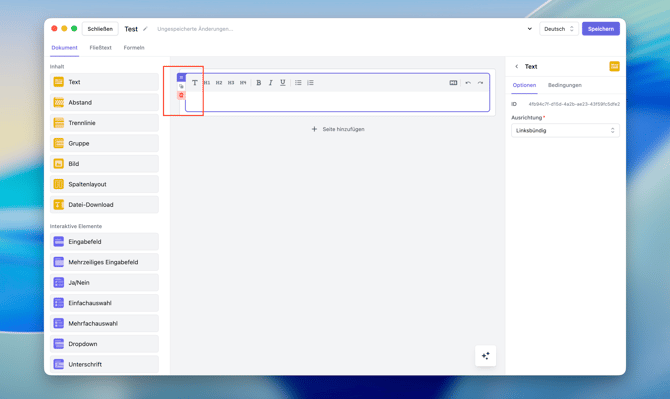Select the paragraph text style icon
670x399 pixels.
(194, 83)
